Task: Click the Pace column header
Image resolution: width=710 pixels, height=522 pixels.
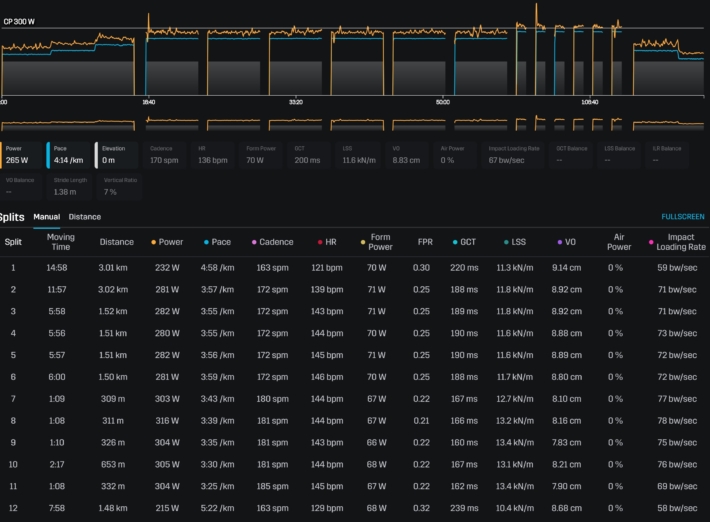Action: coord(221,241)
